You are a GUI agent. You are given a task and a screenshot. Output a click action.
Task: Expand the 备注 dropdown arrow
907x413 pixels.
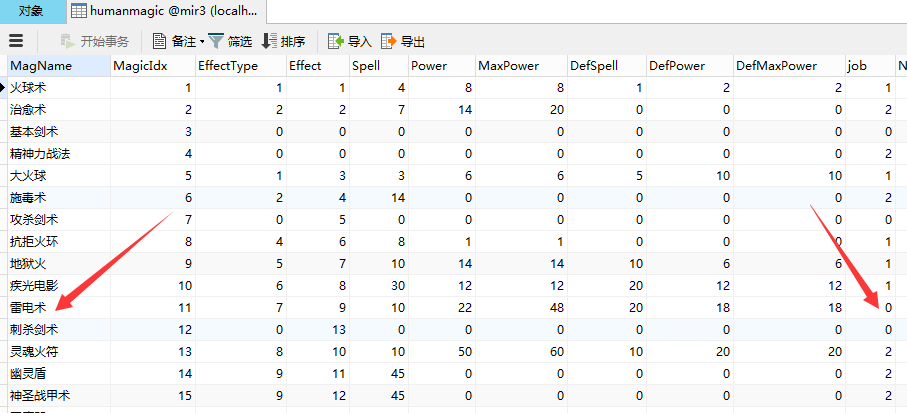[x=201, y=42]
